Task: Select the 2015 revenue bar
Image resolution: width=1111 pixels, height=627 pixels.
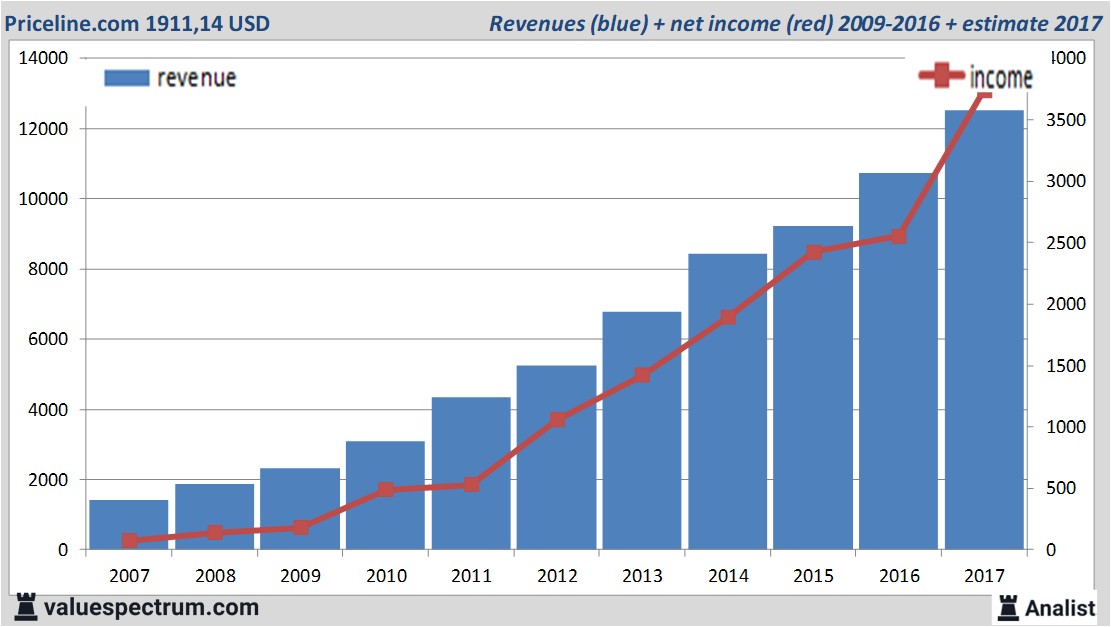Action: coord(813,388)
